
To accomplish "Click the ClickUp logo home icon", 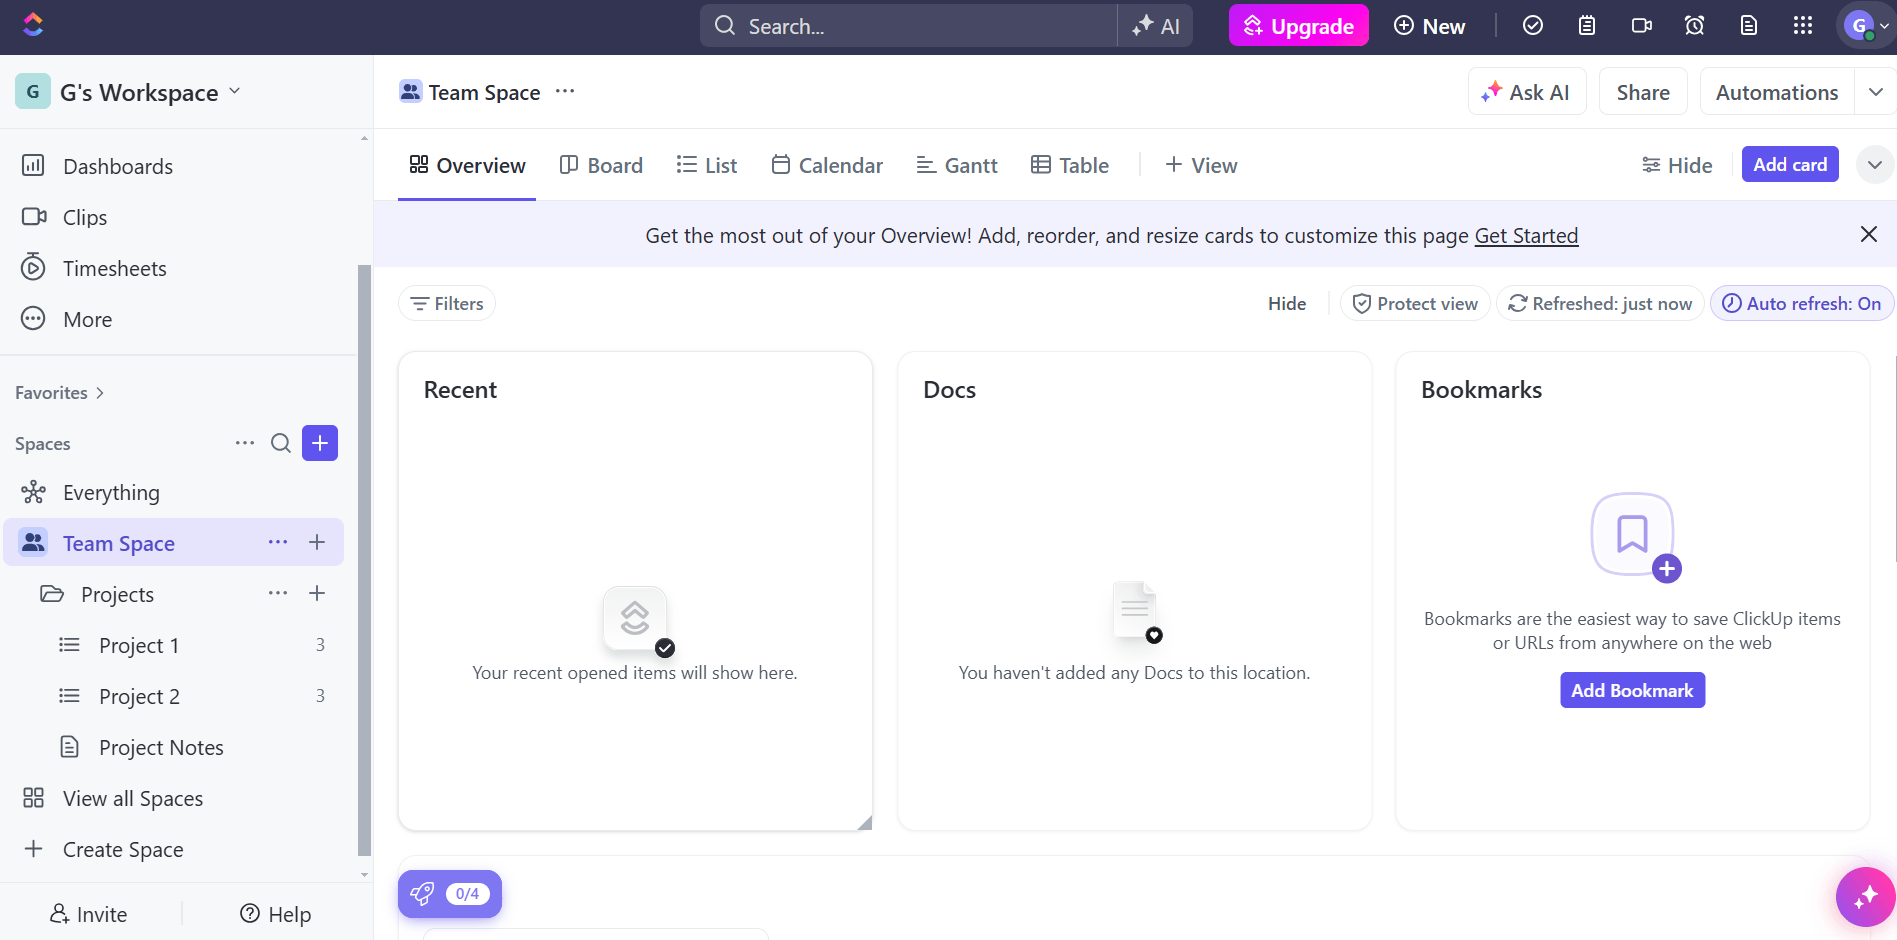I will tap(33, 25).
